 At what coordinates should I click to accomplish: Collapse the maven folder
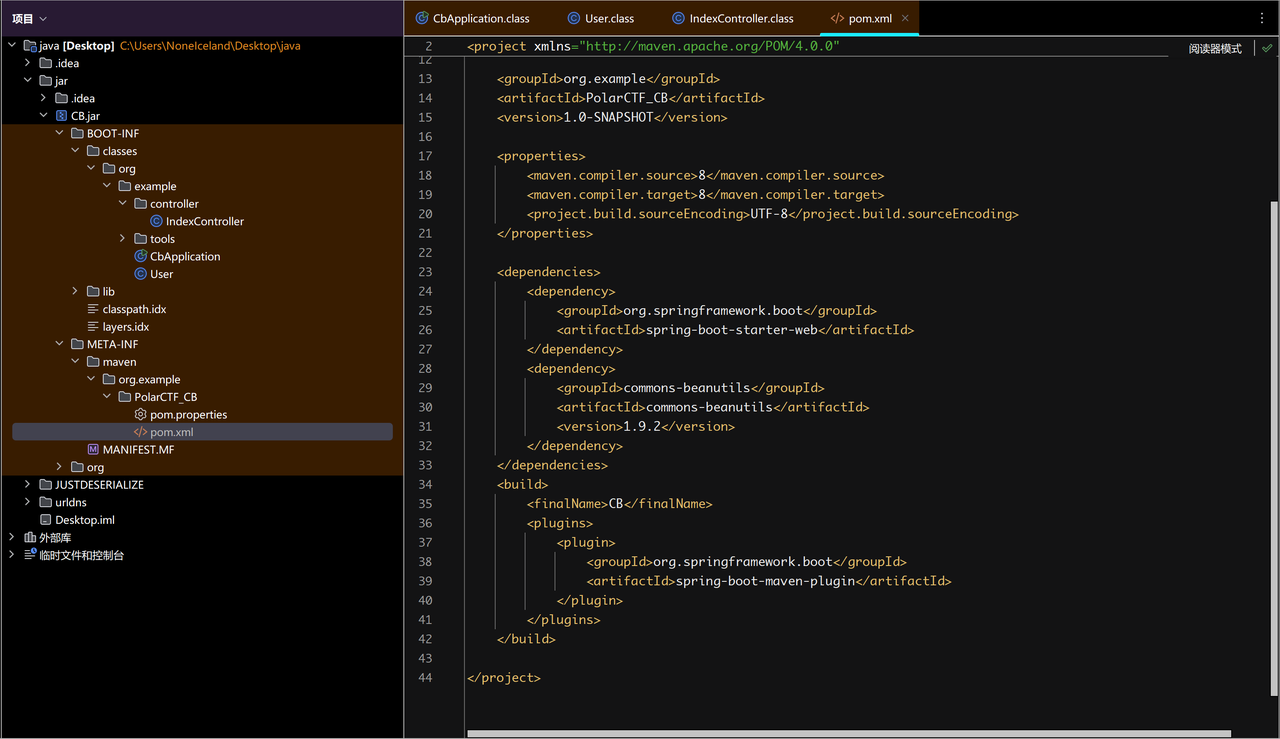pos(76,362)
